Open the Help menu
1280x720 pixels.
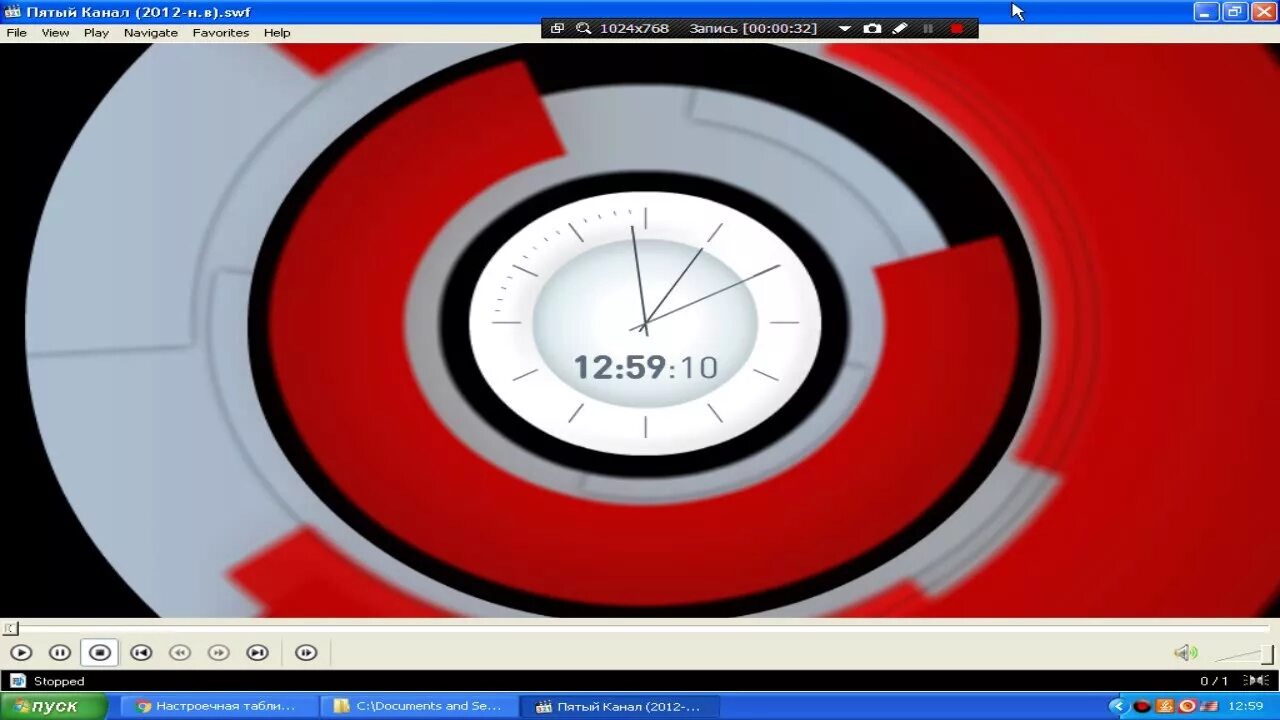point(277,33)
